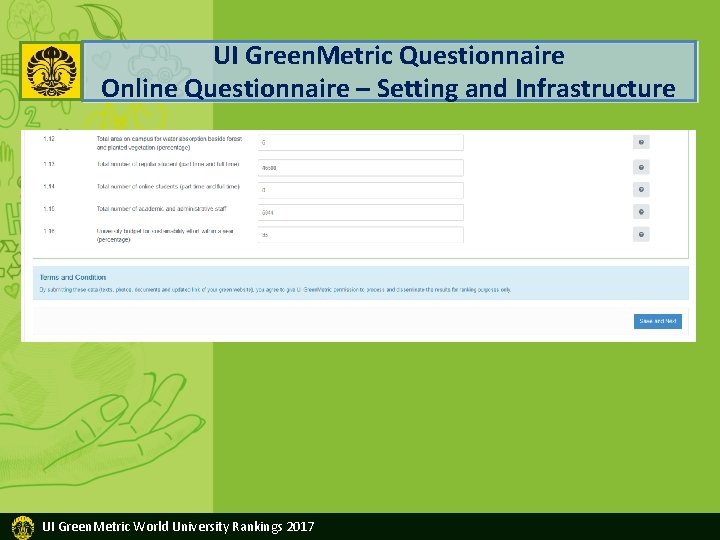Click the label 'Total number of academic and administrative staff'

click(162, 208)
